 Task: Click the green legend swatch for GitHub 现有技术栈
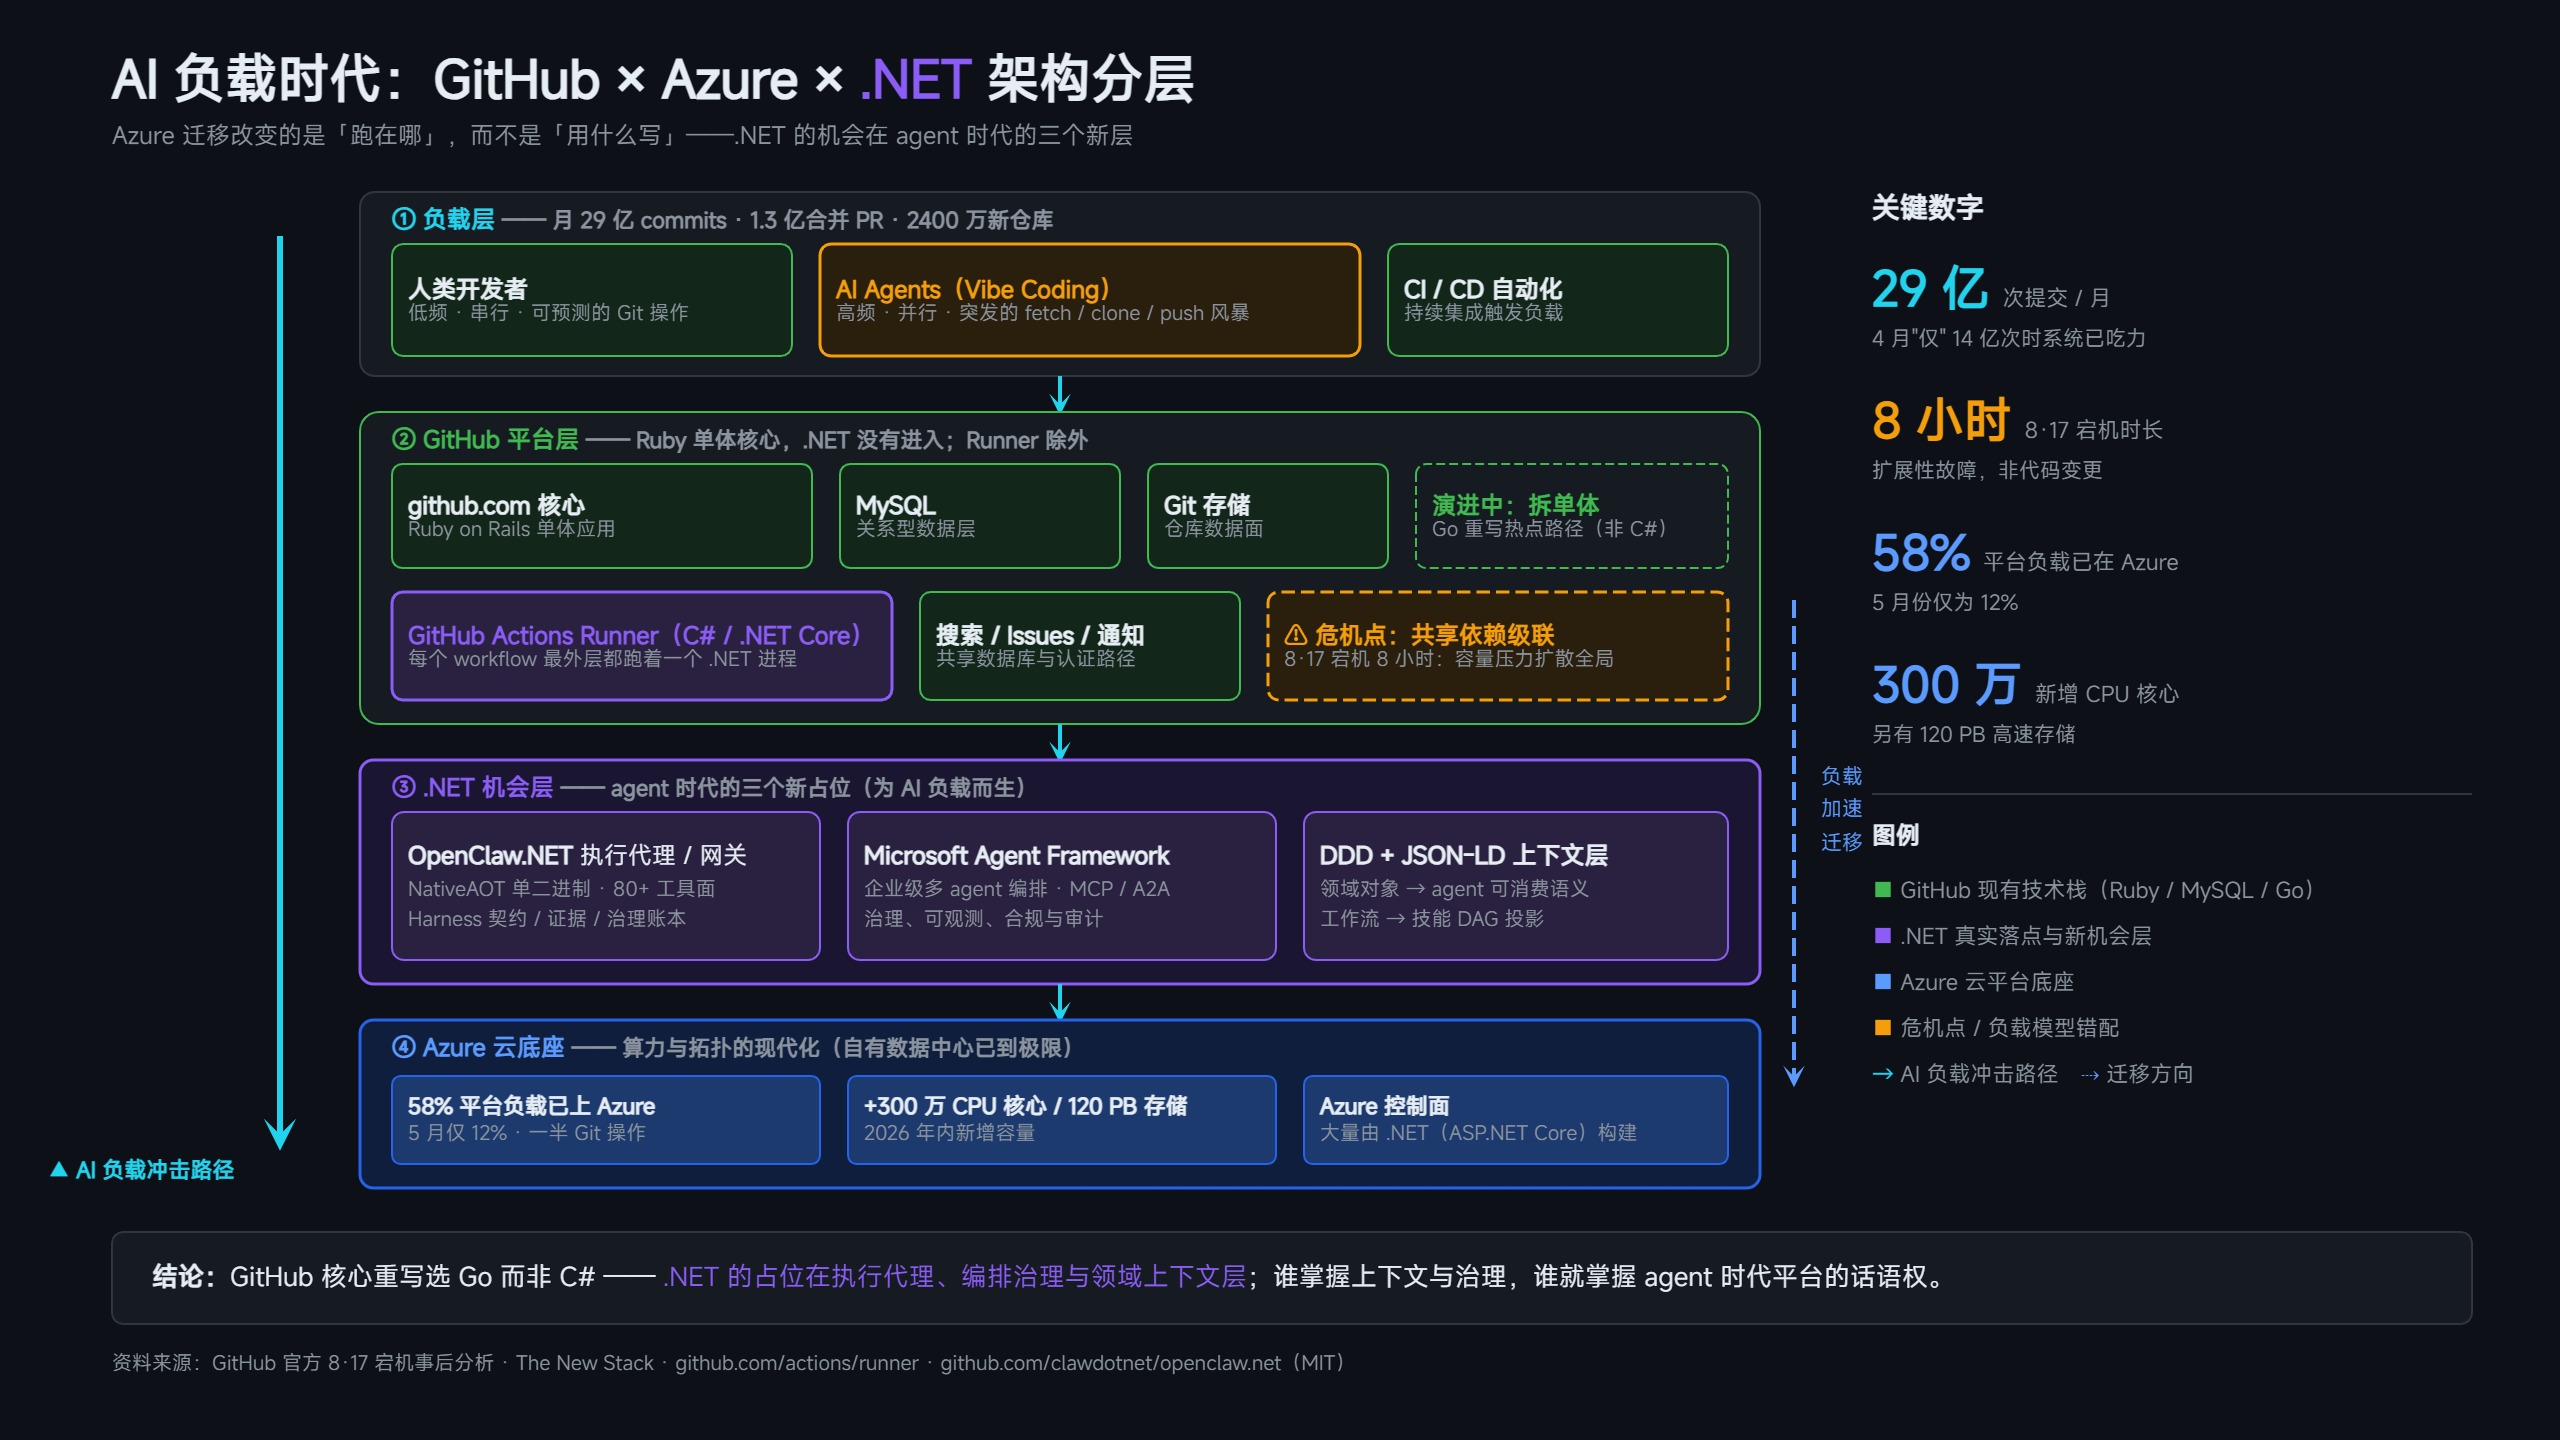click(1882, 890)
